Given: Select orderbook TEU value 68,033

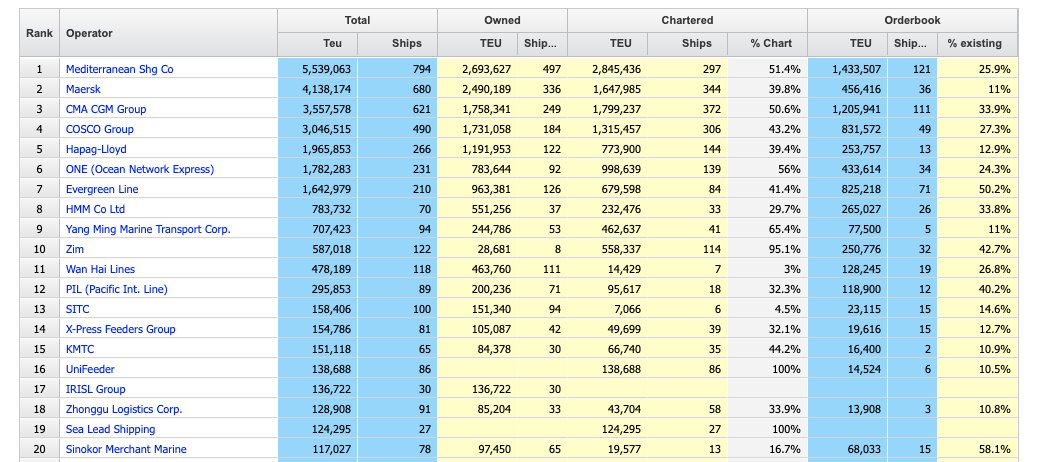Looking at the screenshot, I should tap(847, 449).
